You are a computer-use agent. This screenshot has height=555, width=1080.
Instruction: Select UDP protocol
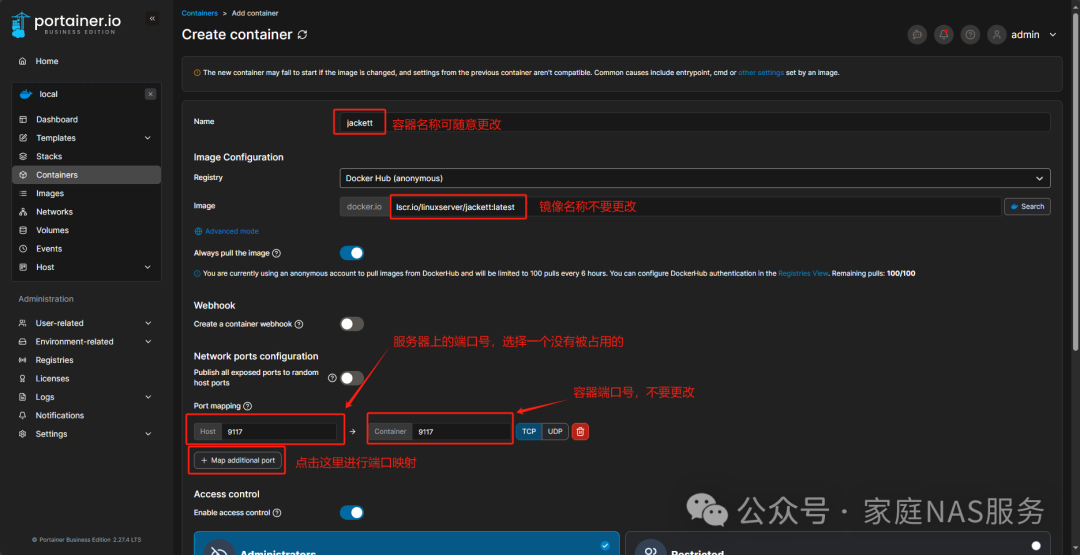(554, 432)
